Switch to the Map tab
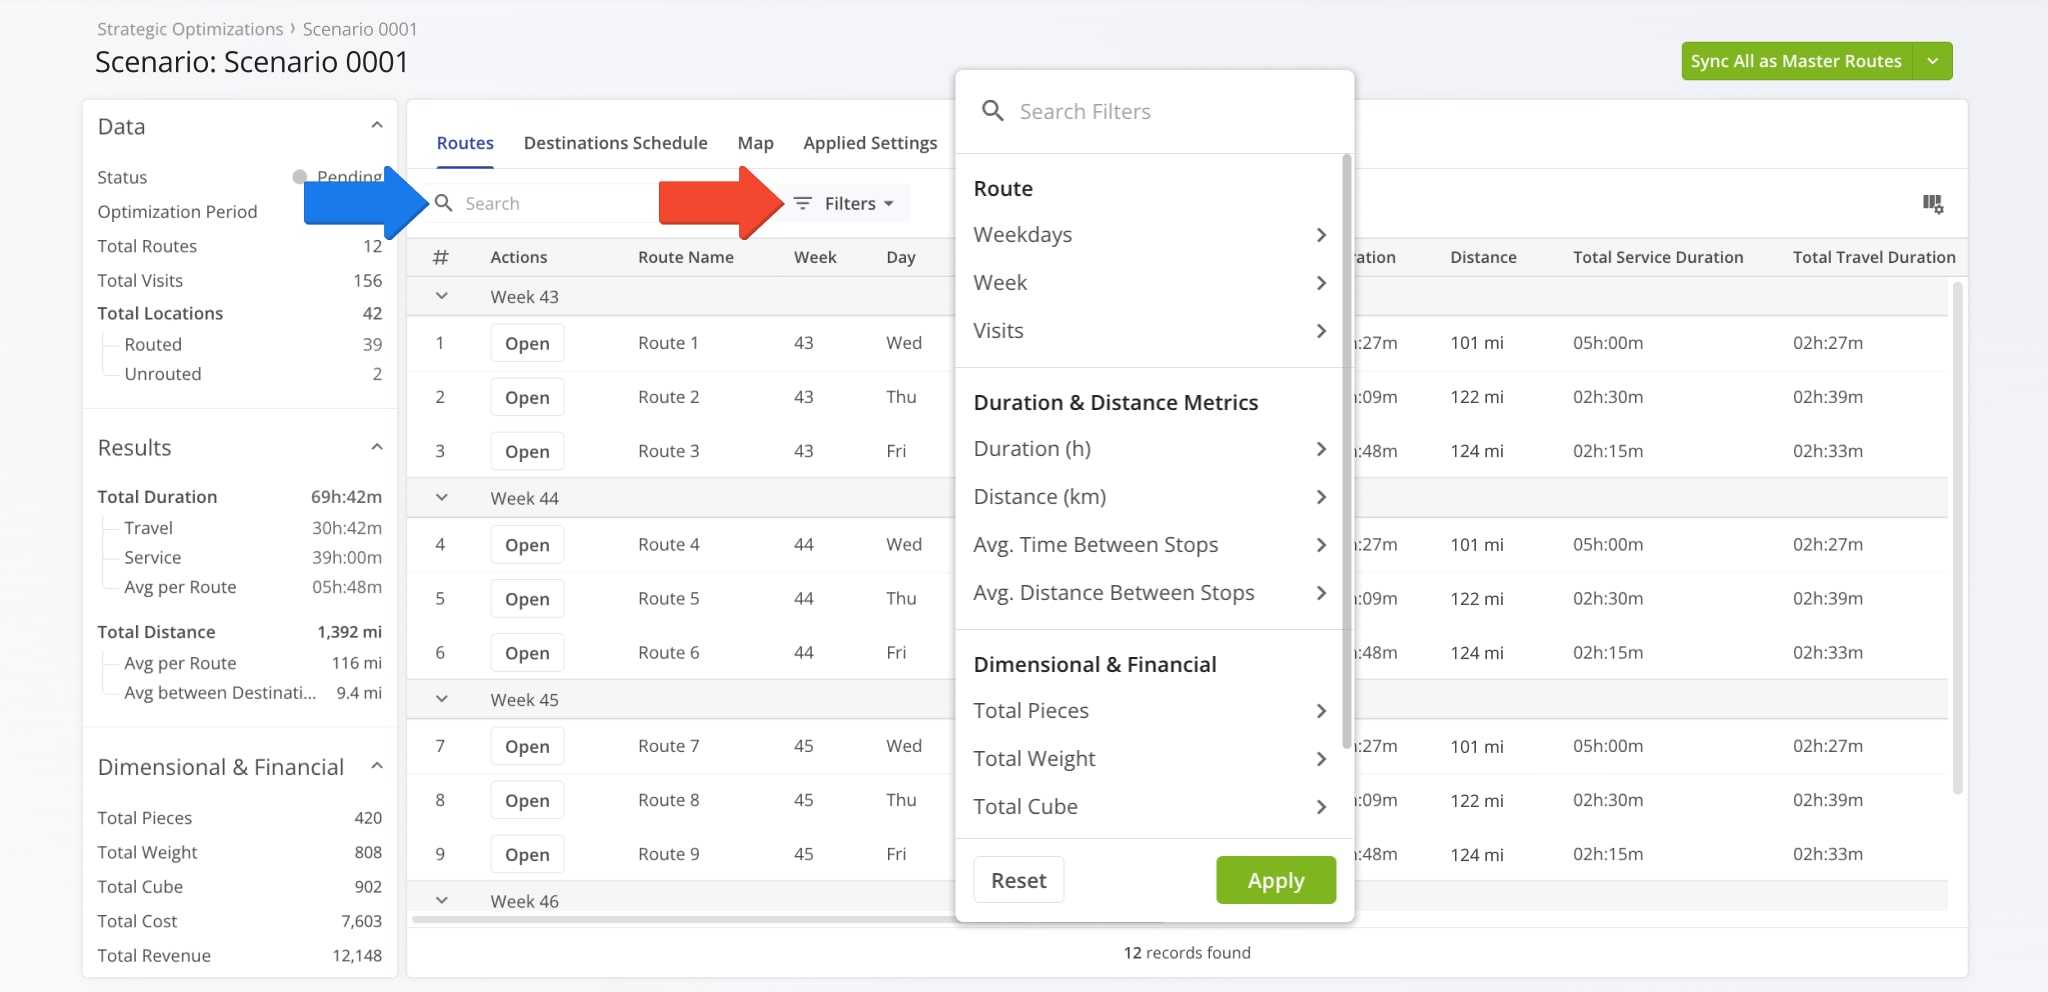 click(755, 143)
